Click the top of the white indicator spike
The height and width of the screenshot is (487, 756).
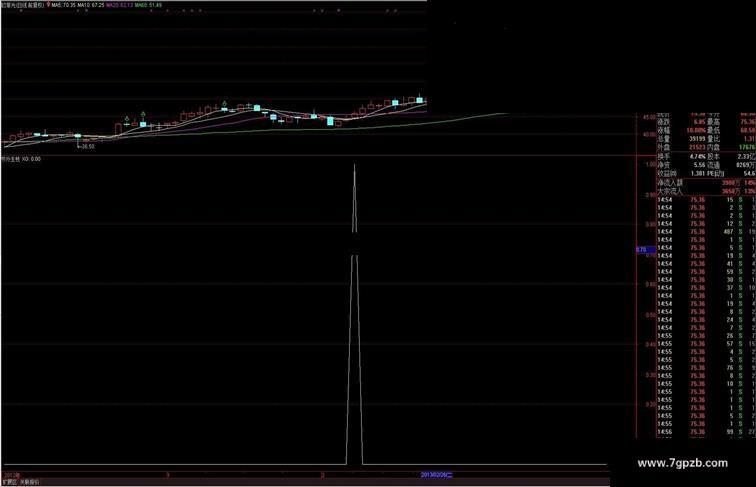(354, 166)
